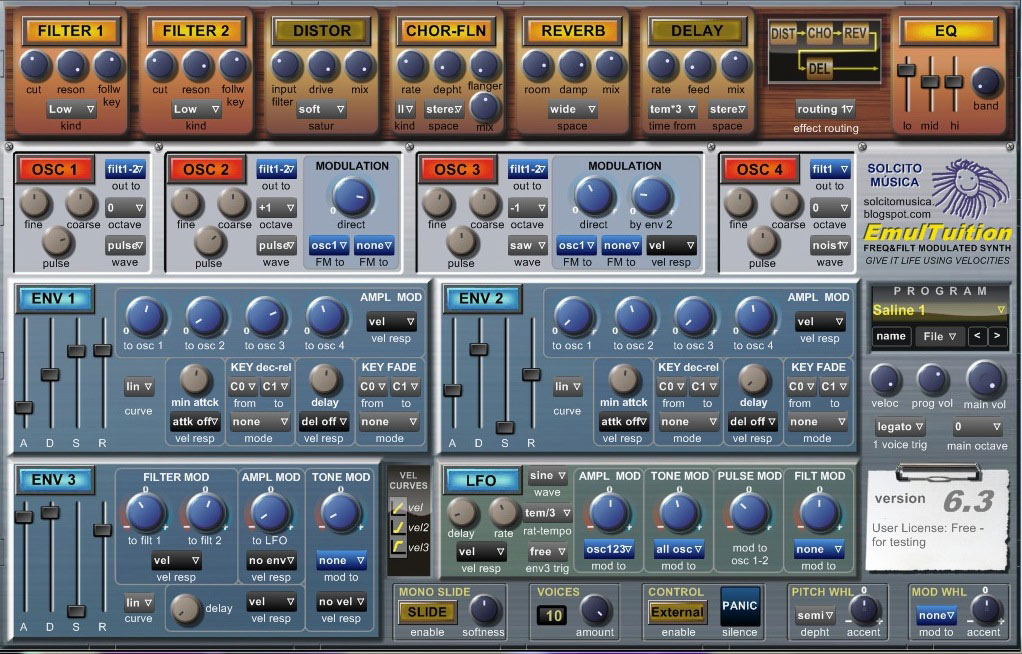Hit the PANIC silence button
This screenshot has height=654, width=1022.
739,606
